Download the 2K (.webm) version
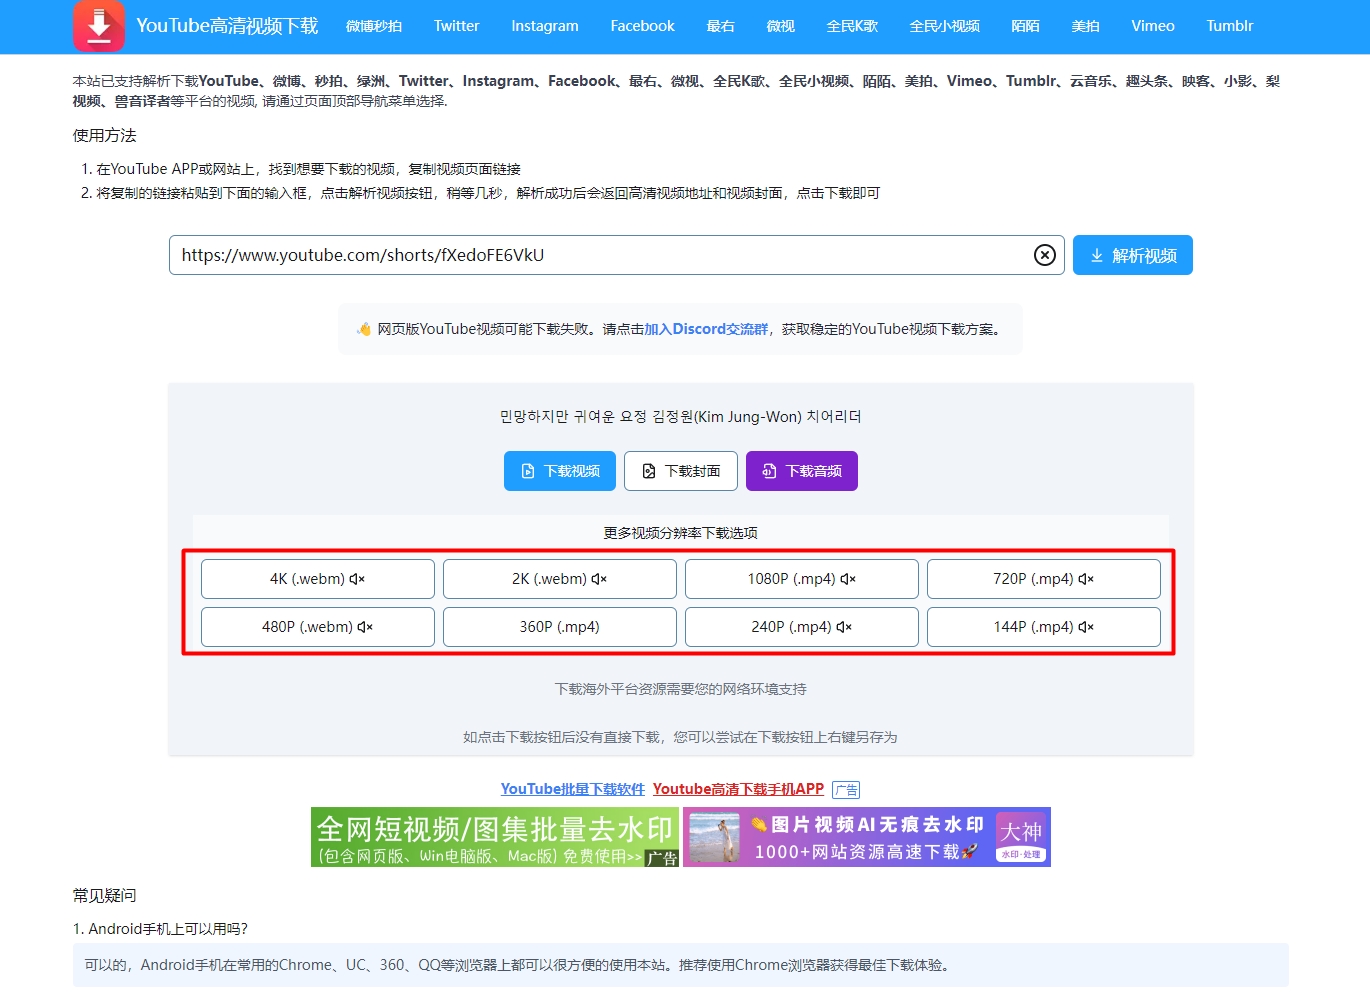This screenshot has width=1370, height=998. point(560,579)
